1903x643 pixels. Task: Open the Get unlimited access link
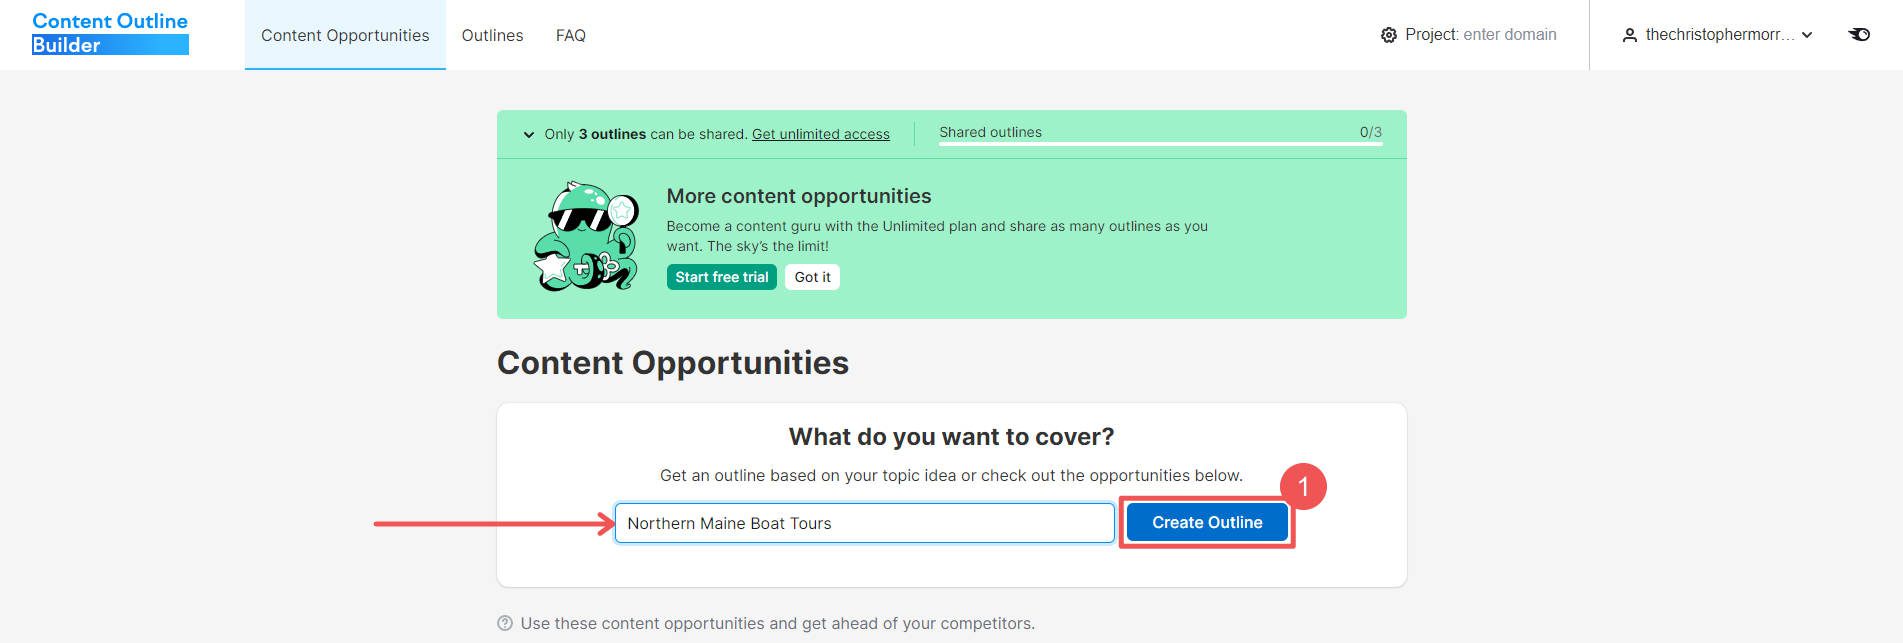pyautogui.click(x=820, y=133)
